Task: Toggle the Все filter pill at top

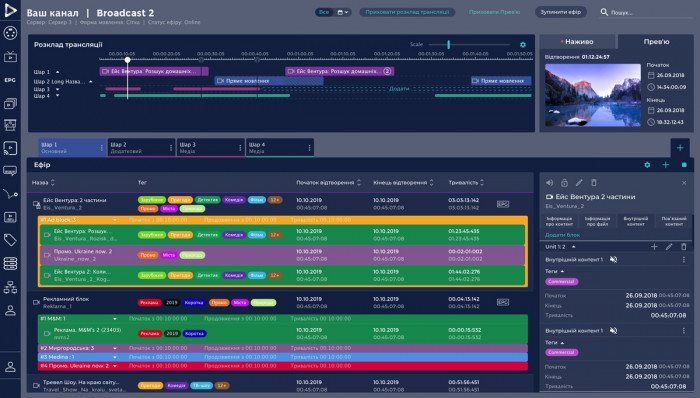Action: point(324,12)
